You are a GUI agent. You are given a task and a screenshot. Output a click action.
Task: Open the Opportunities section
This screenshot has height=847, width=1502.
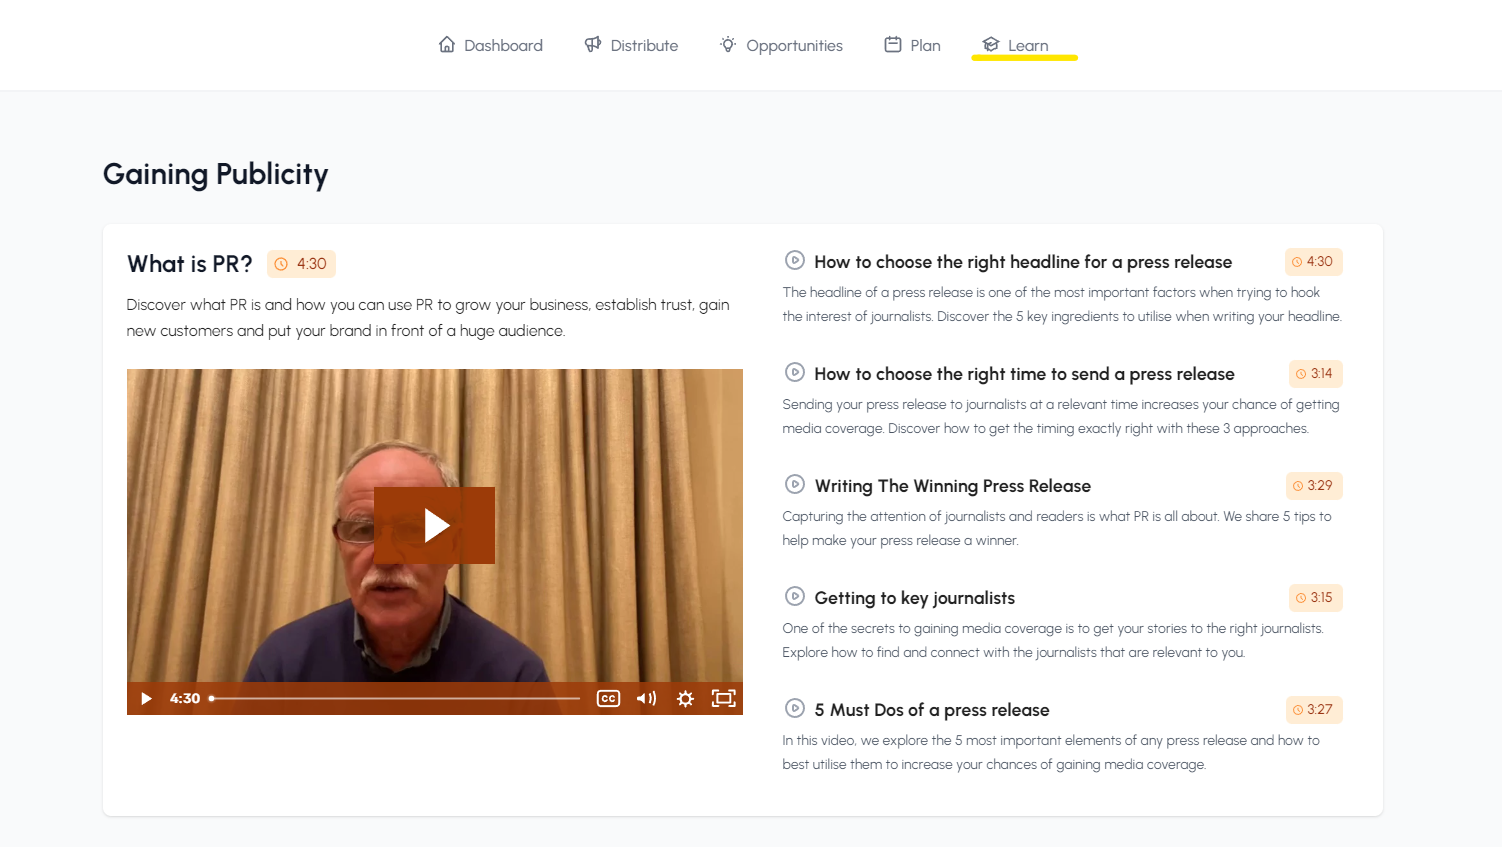[x=781, y=44]
